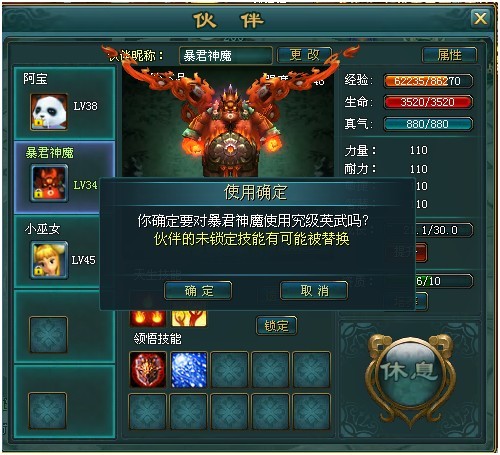Image resolution: width=500 pixels, height=455 pixels.
Task: Select the 暴君神魔 demon portrait icon
Action: 49,183
